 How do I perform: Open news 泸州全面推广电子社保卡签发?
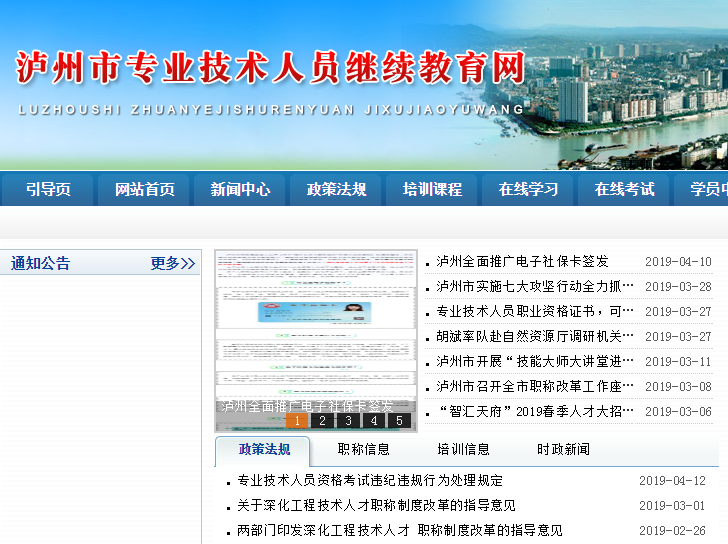(x=522, y=262)
